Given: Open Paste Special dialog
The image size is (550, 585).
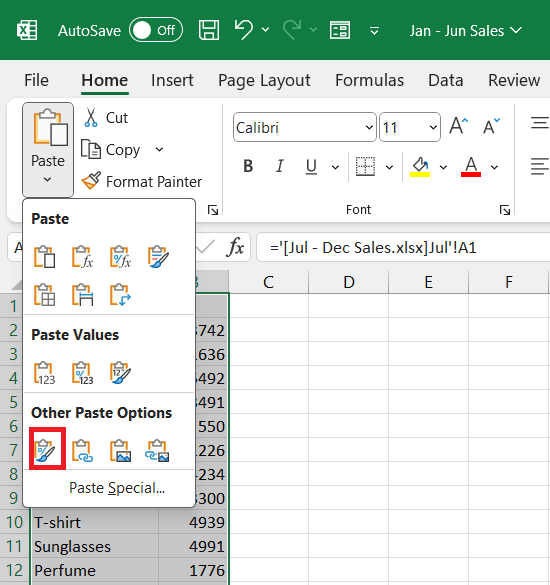Looking at the screenshot, I should point(117,488).
